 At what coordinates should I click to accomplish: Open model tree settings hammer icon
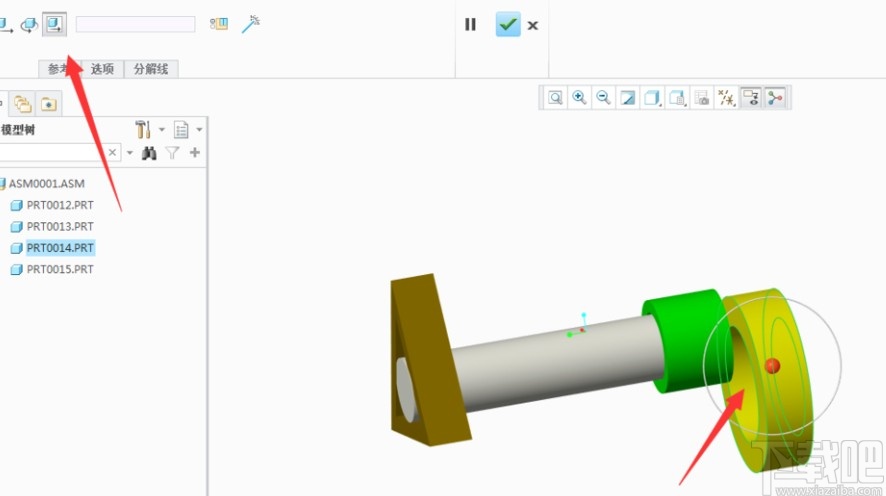pos(143,129)
